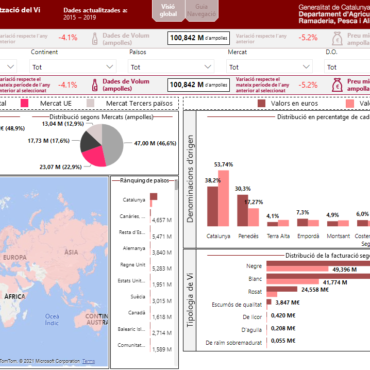This screenshot has height=370, width=370.
Task: Select the Mercat Tercers països legend swatch
Action: [x=90, y=103]
